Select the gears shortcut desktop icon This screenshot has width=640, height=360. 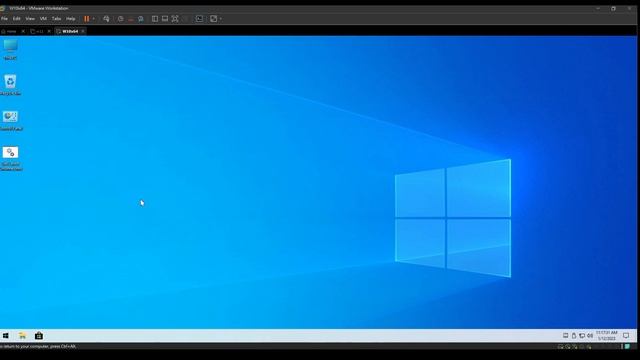(11, 158)
